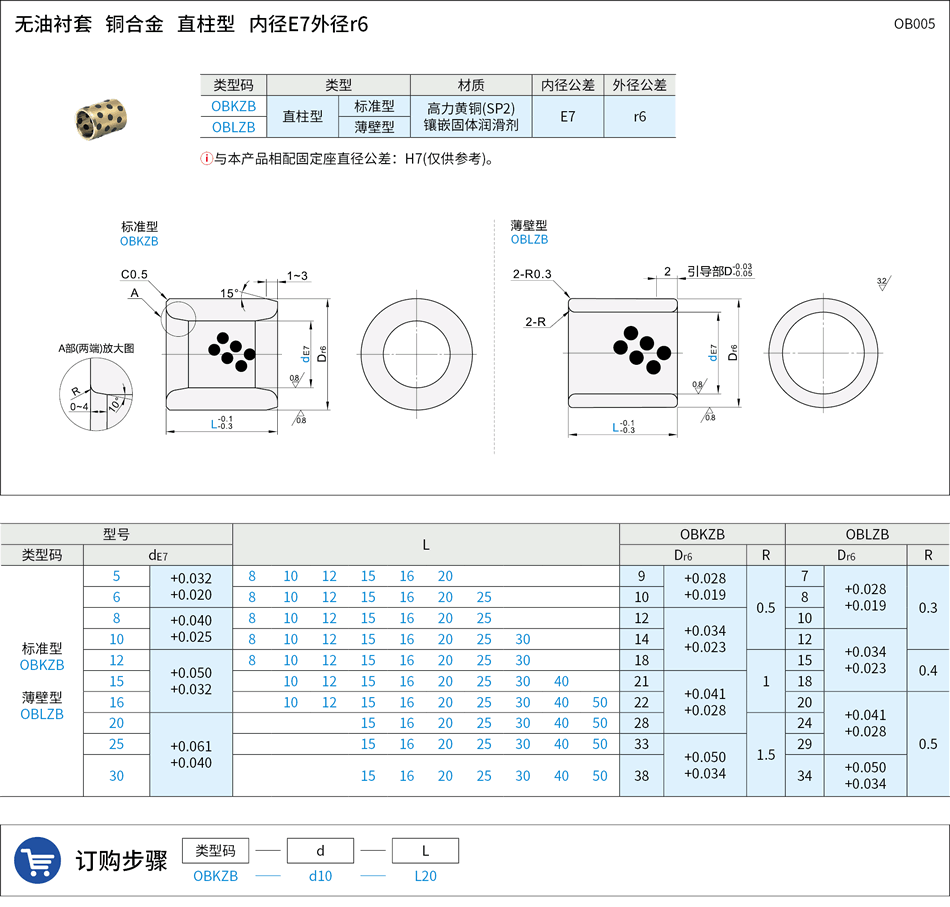Viewport: 950px width, 907px height.
Task: Click the A部(两端)放大图 label
Action: pos(96,348)
